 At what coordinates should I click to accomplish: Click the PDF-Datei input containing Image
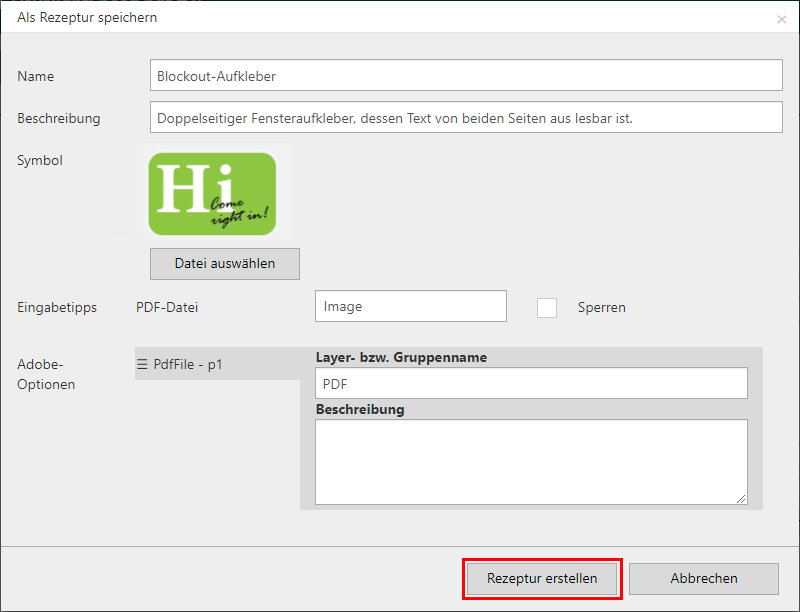click(411, 306)
